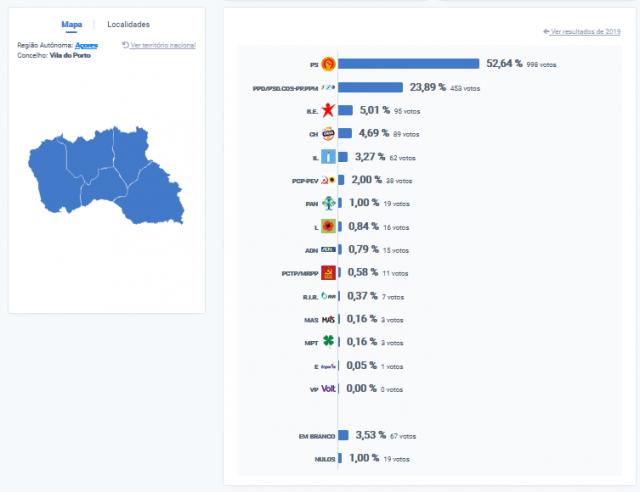Screen dimensions: 640x492
Task: Click the PS party logo icon
Action: (x=328, y=64)
